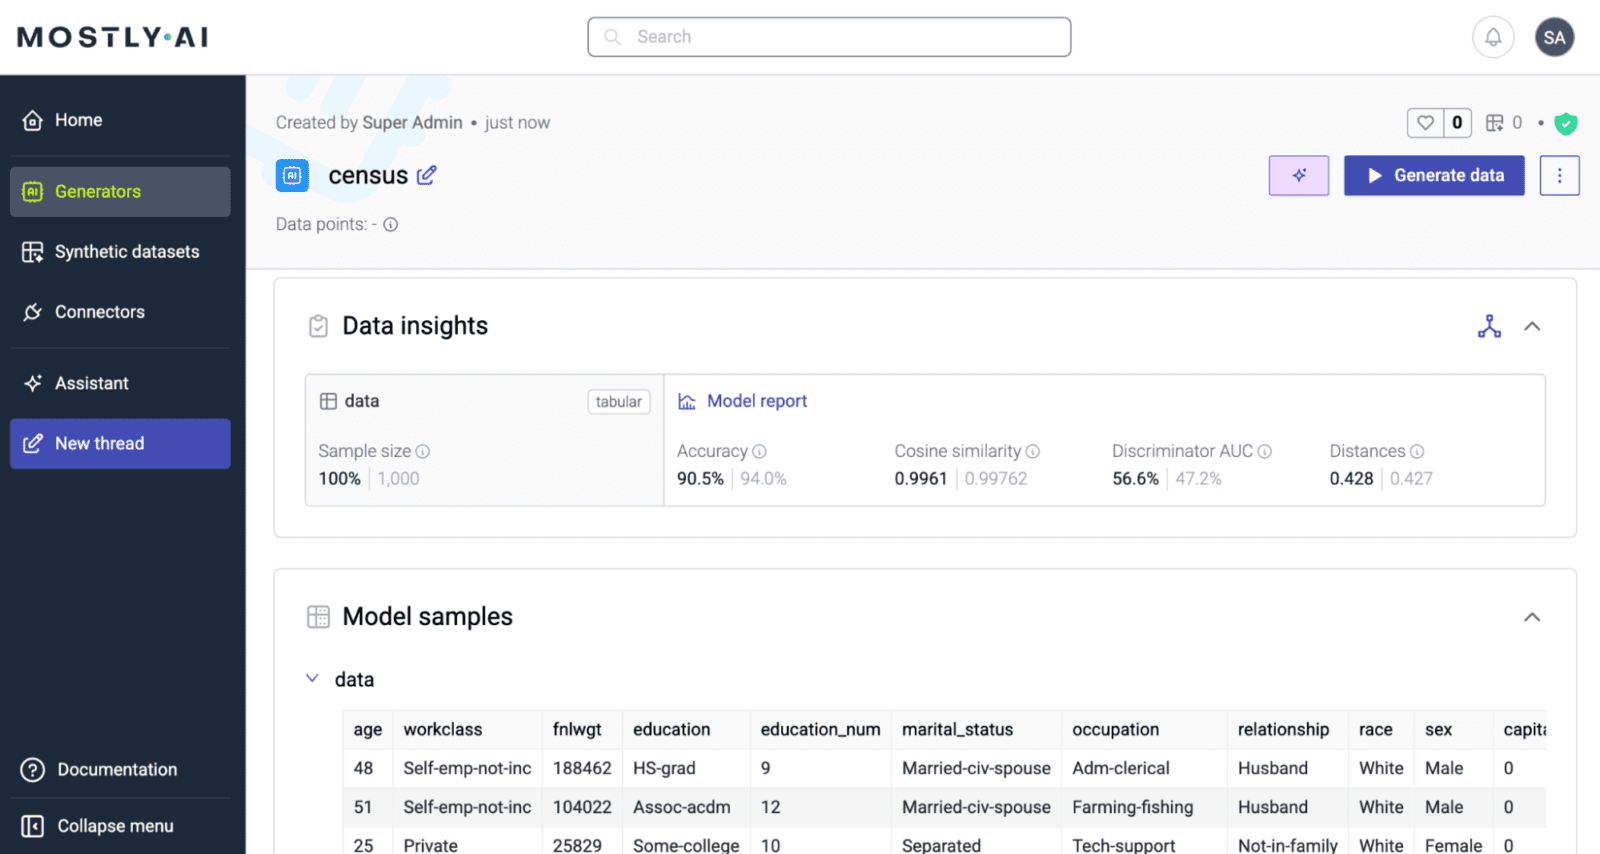Click the edit pencil next to census
Image resolution: width=1600 pixels, height=854 pixels.
tap(427, 175)
